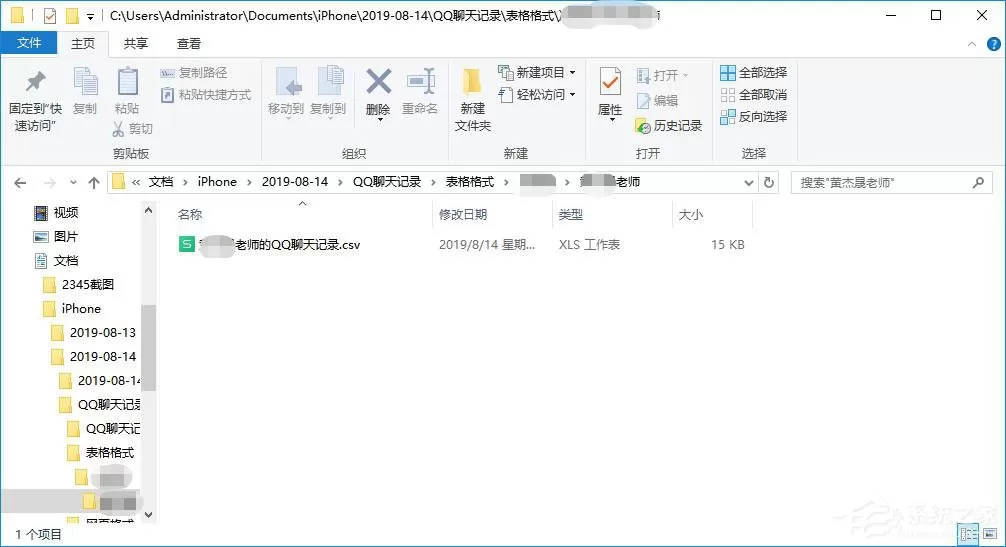Open the View (查看) ribbon tab
This screenshot has width=1006, height=547.
pyautogui.click(x=189, y=44)
